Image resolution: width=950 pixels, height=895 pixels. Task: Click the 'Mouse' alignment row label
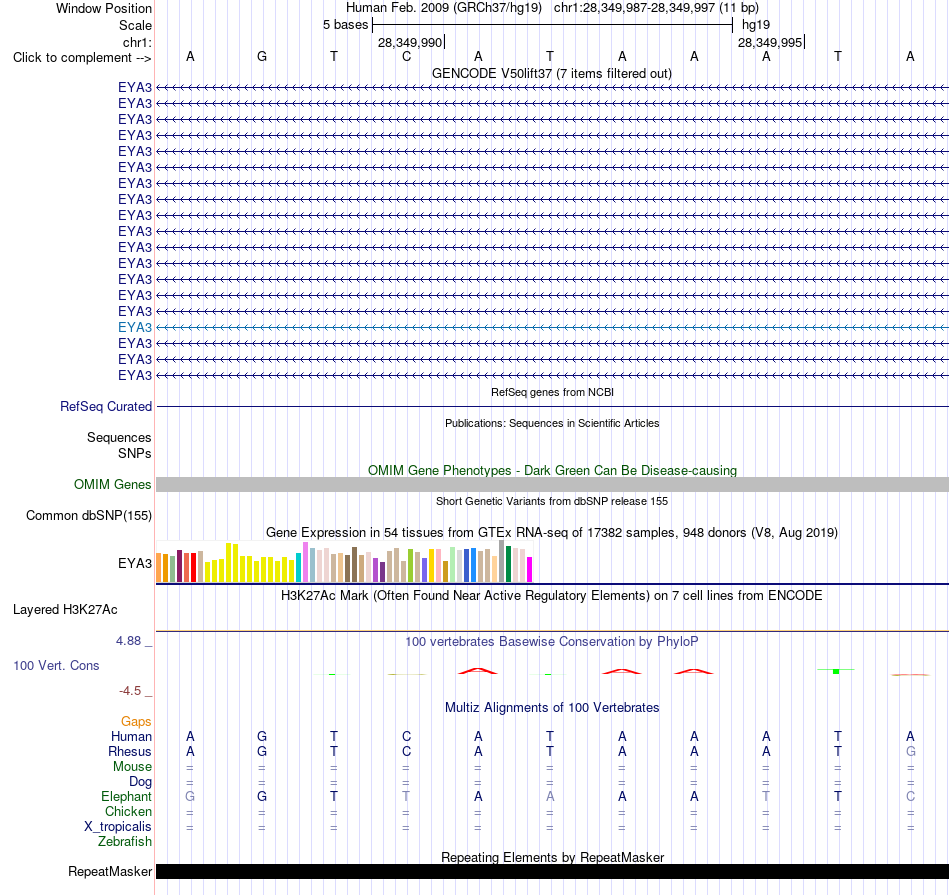pos(132,767)
